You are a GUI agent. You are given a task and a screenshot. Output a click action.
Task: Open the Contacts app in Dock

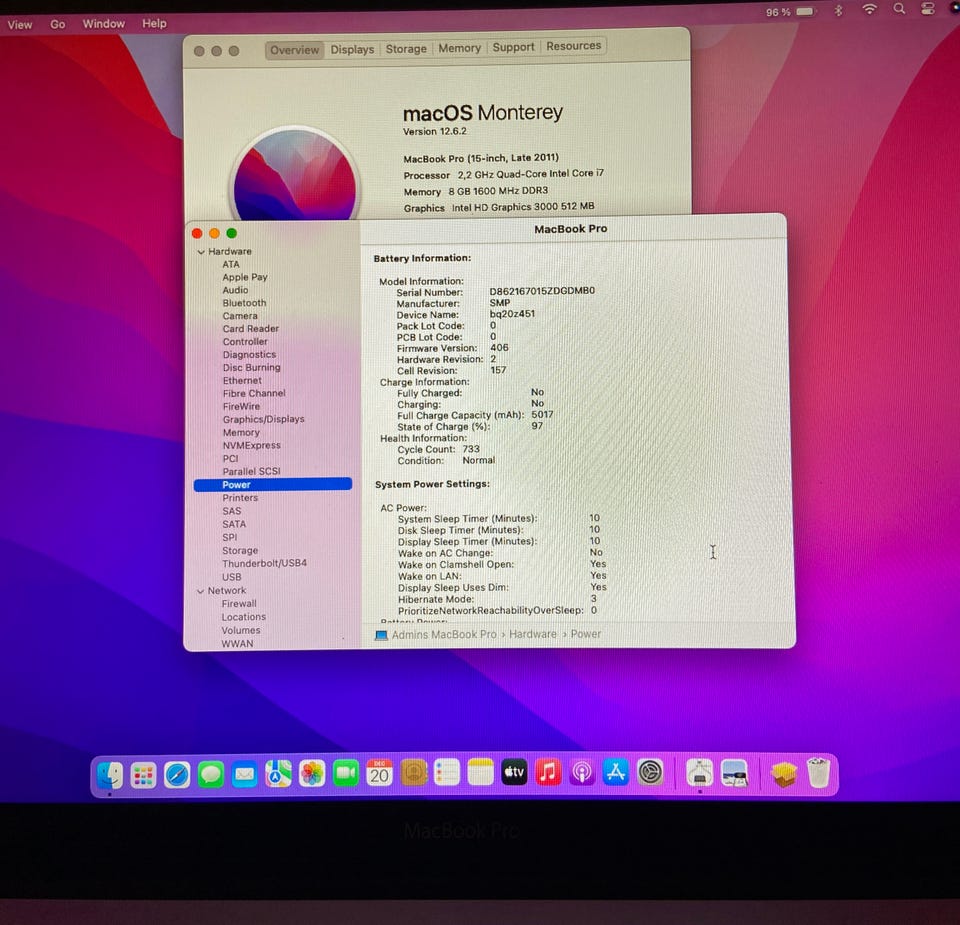pos(414,773)
